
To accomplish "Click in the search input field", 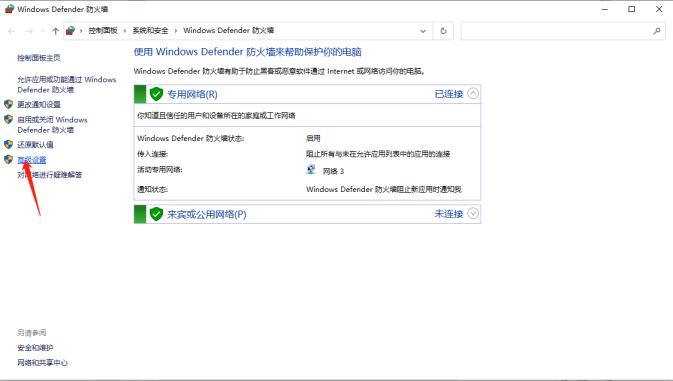I will pos(556,31).
